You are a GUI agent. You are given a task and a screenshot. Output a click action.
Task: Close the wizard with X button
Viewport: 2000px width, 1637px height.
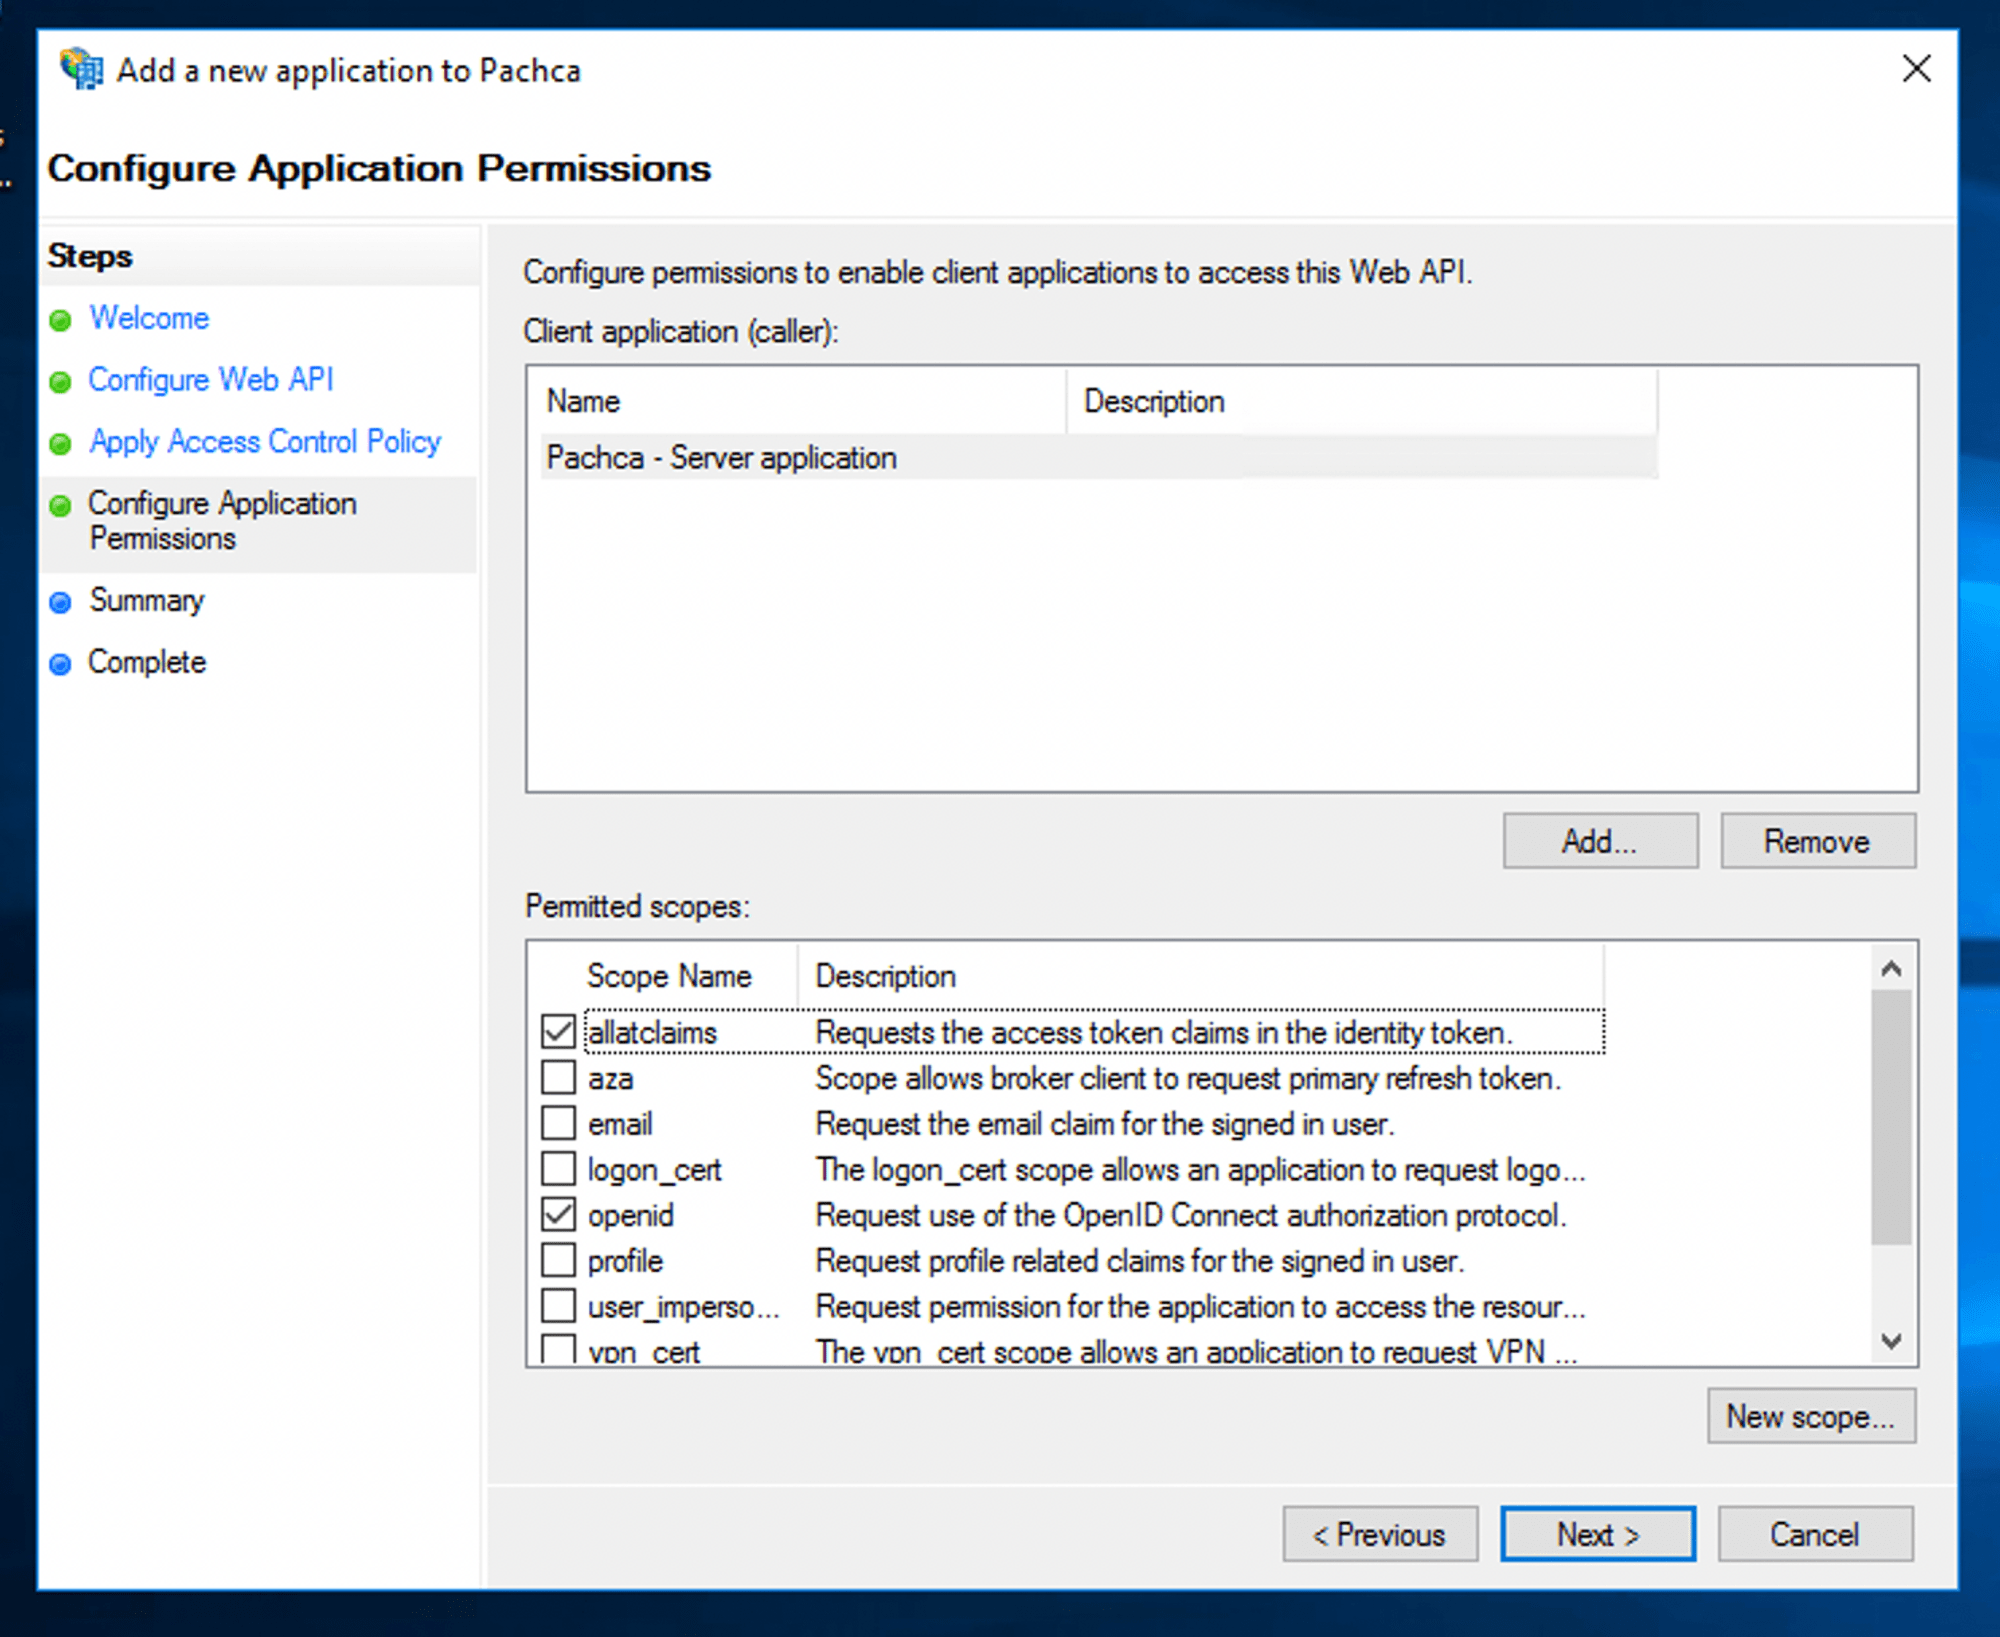(1915, 69)
